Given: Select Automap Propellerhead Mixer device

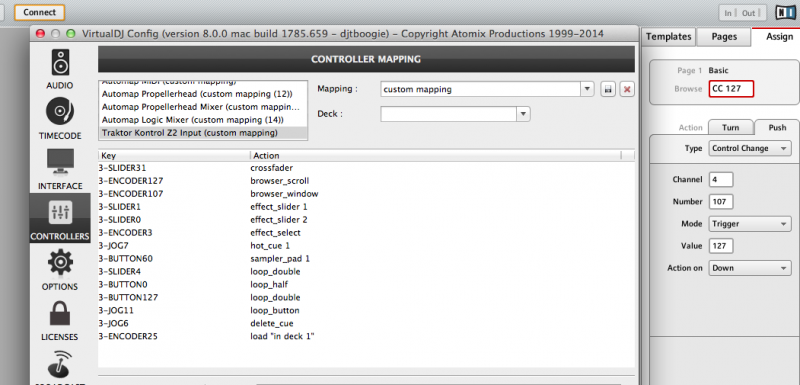Looking at the screenshot, I should click(203, 107).
